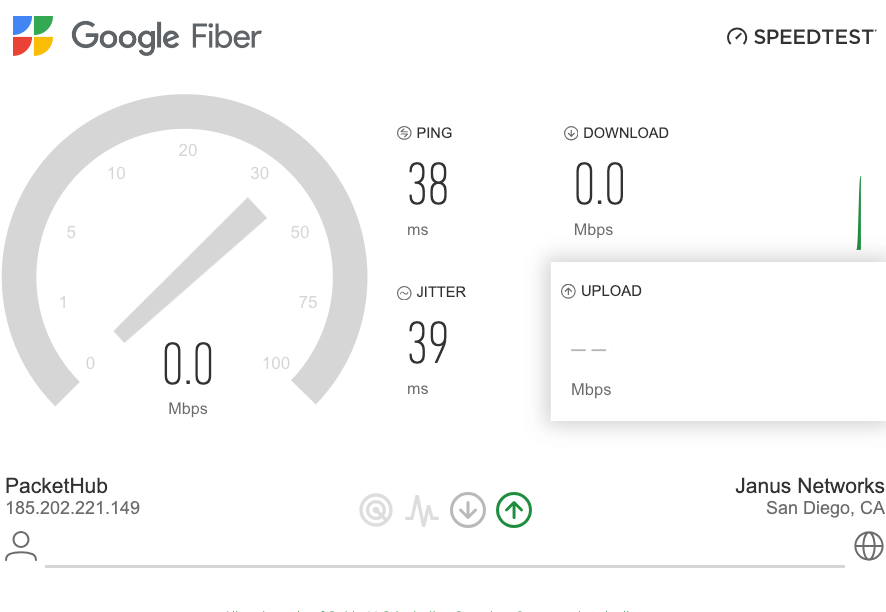Click the 185.202.221.149 IP address
The image size is (886, 612).
(73, 508)
